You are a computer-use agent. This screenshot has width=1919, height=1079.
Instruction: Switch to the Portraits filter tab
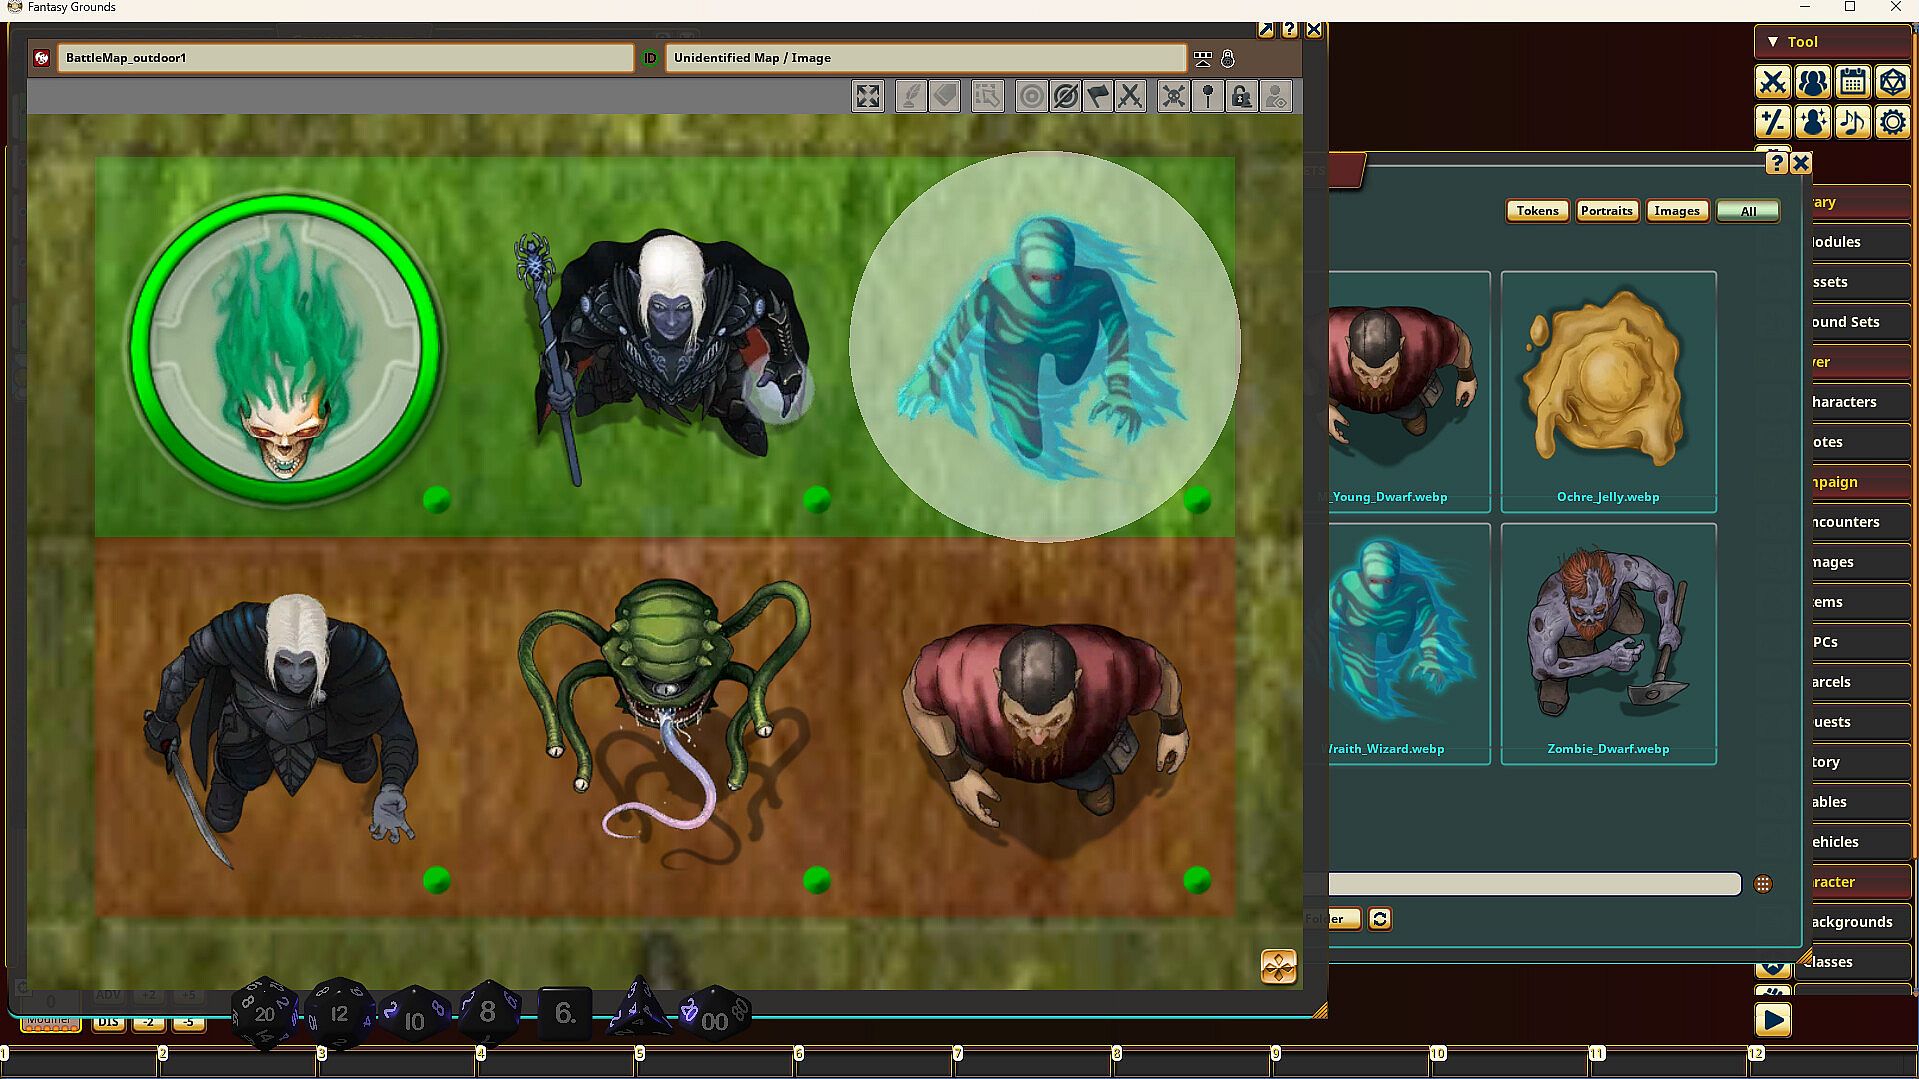[x=1606, y=211]
